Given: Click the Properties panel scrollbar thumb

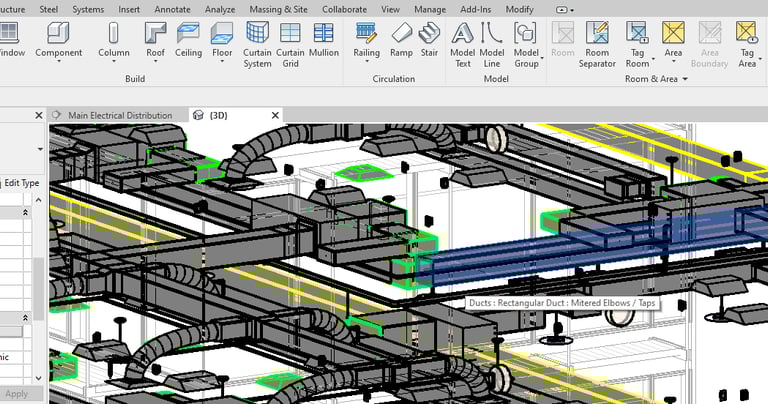Looking at the screenshot, I should (x=39, y=289).
